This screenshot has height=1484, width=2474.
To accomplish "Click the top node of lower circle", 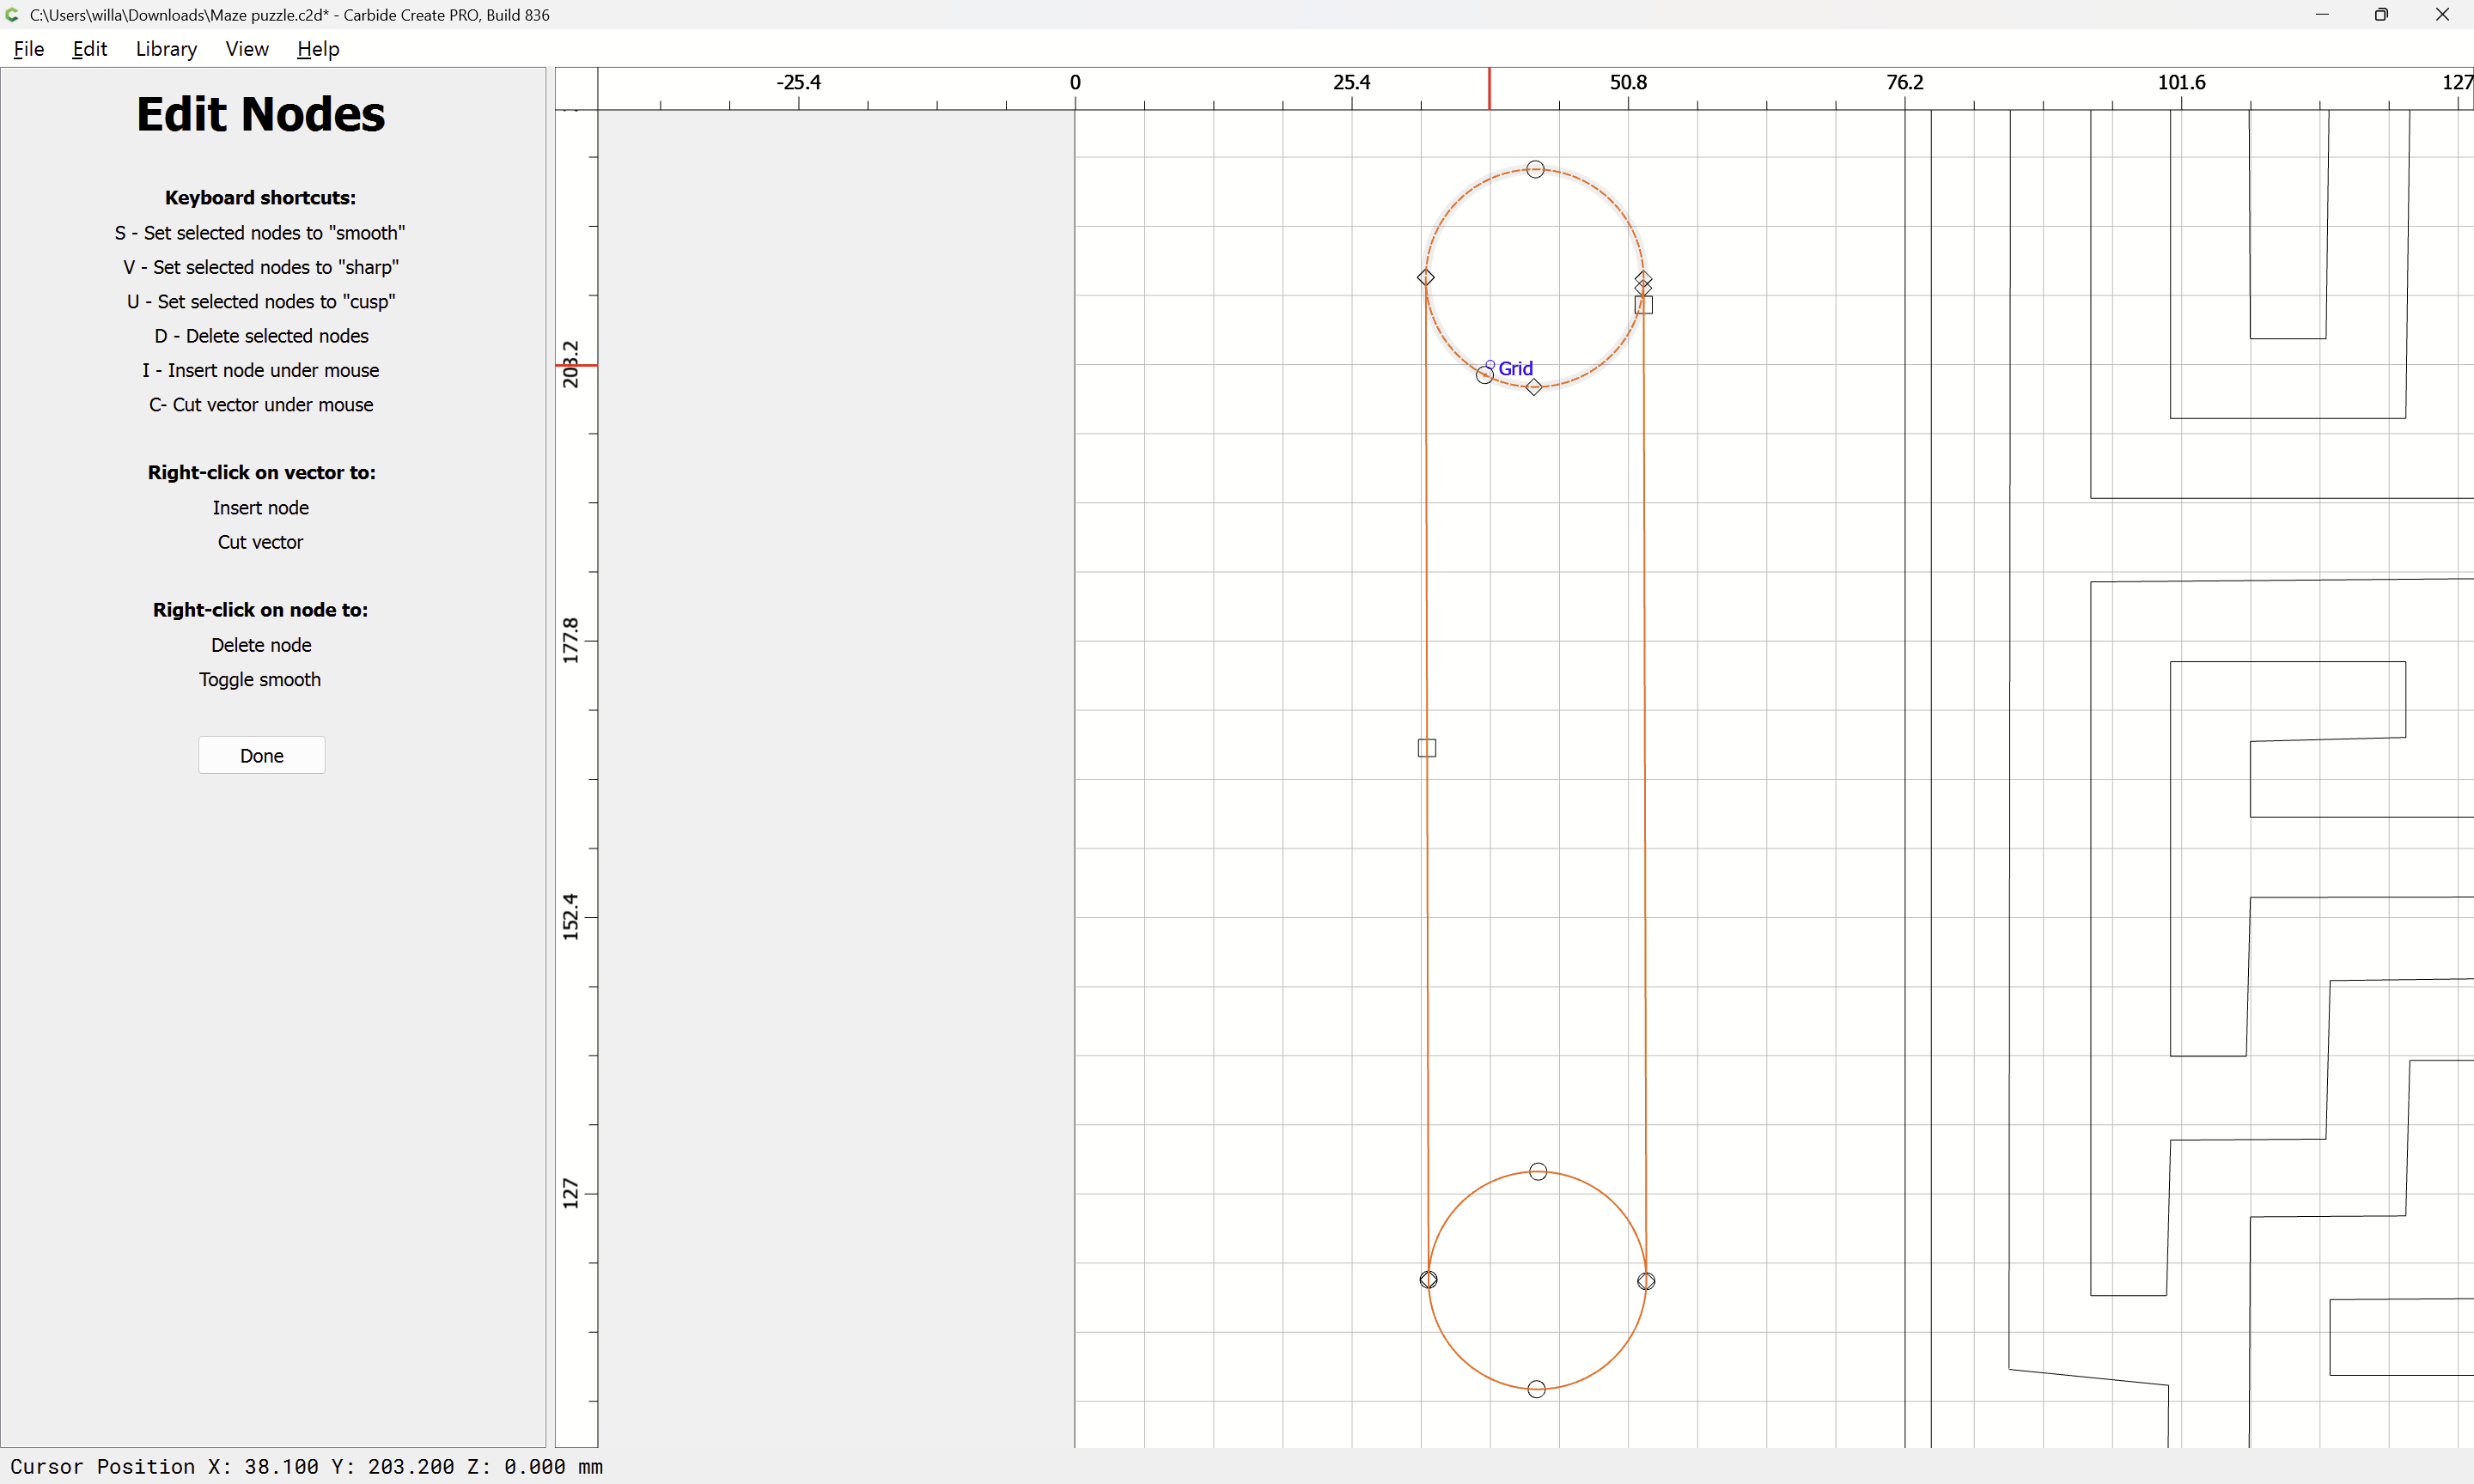I will 1538,1171.
